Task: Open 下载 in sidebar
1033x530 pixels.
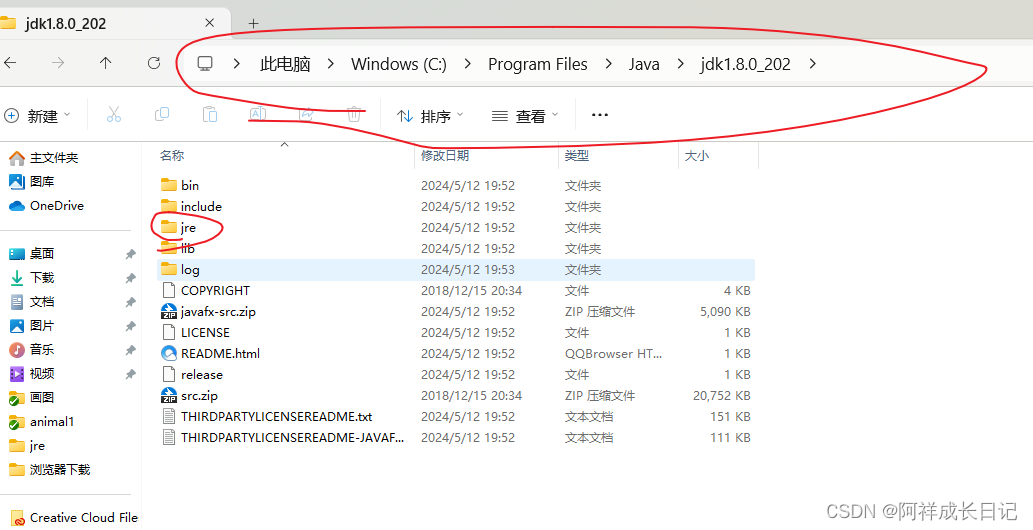Action: pos(32,278)
